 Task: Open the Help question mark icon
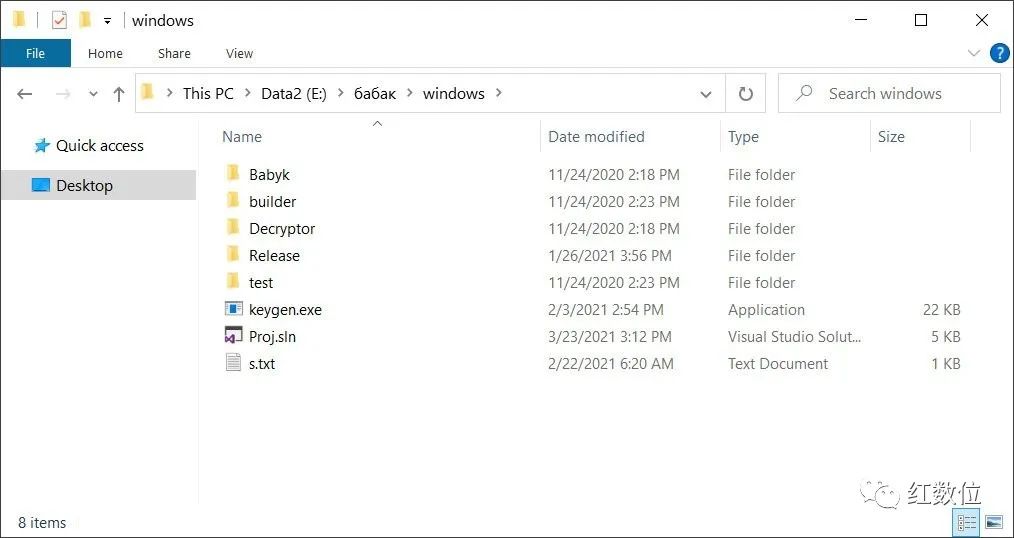1000,53
